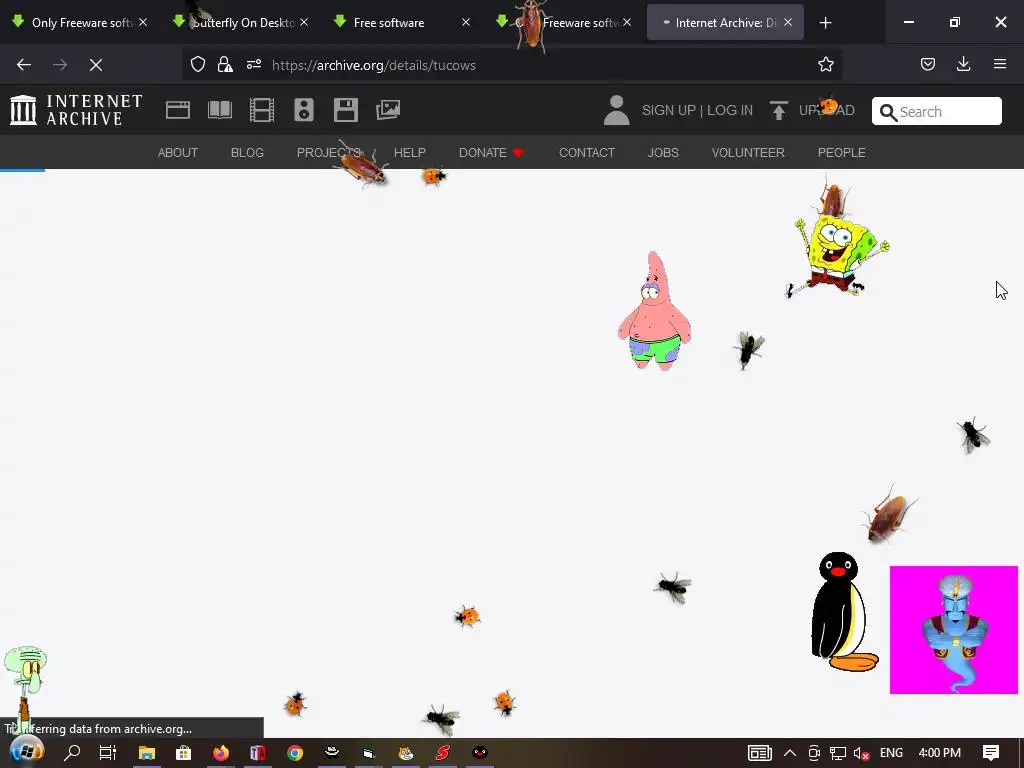Image resolution: width=1024 pixels, height=768 pixels.
Task: Open the Save to Pocket icon
Action: pyautogui.click(x=928, y=64)
